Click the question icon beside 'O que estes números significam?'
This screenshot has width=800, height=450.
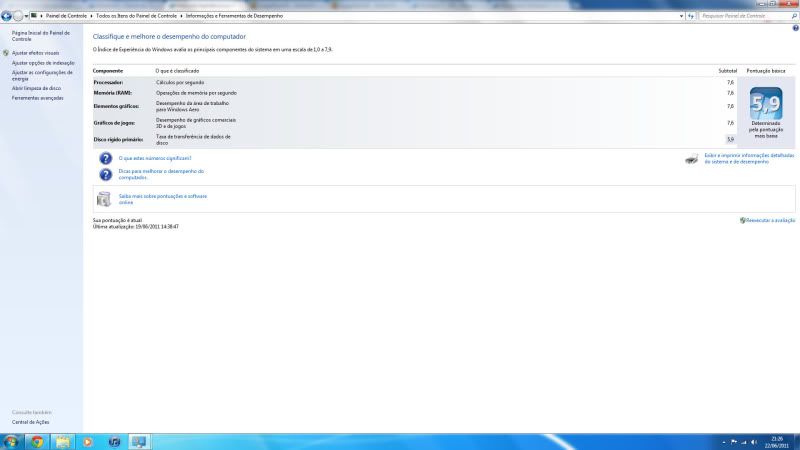coord(105,158)
